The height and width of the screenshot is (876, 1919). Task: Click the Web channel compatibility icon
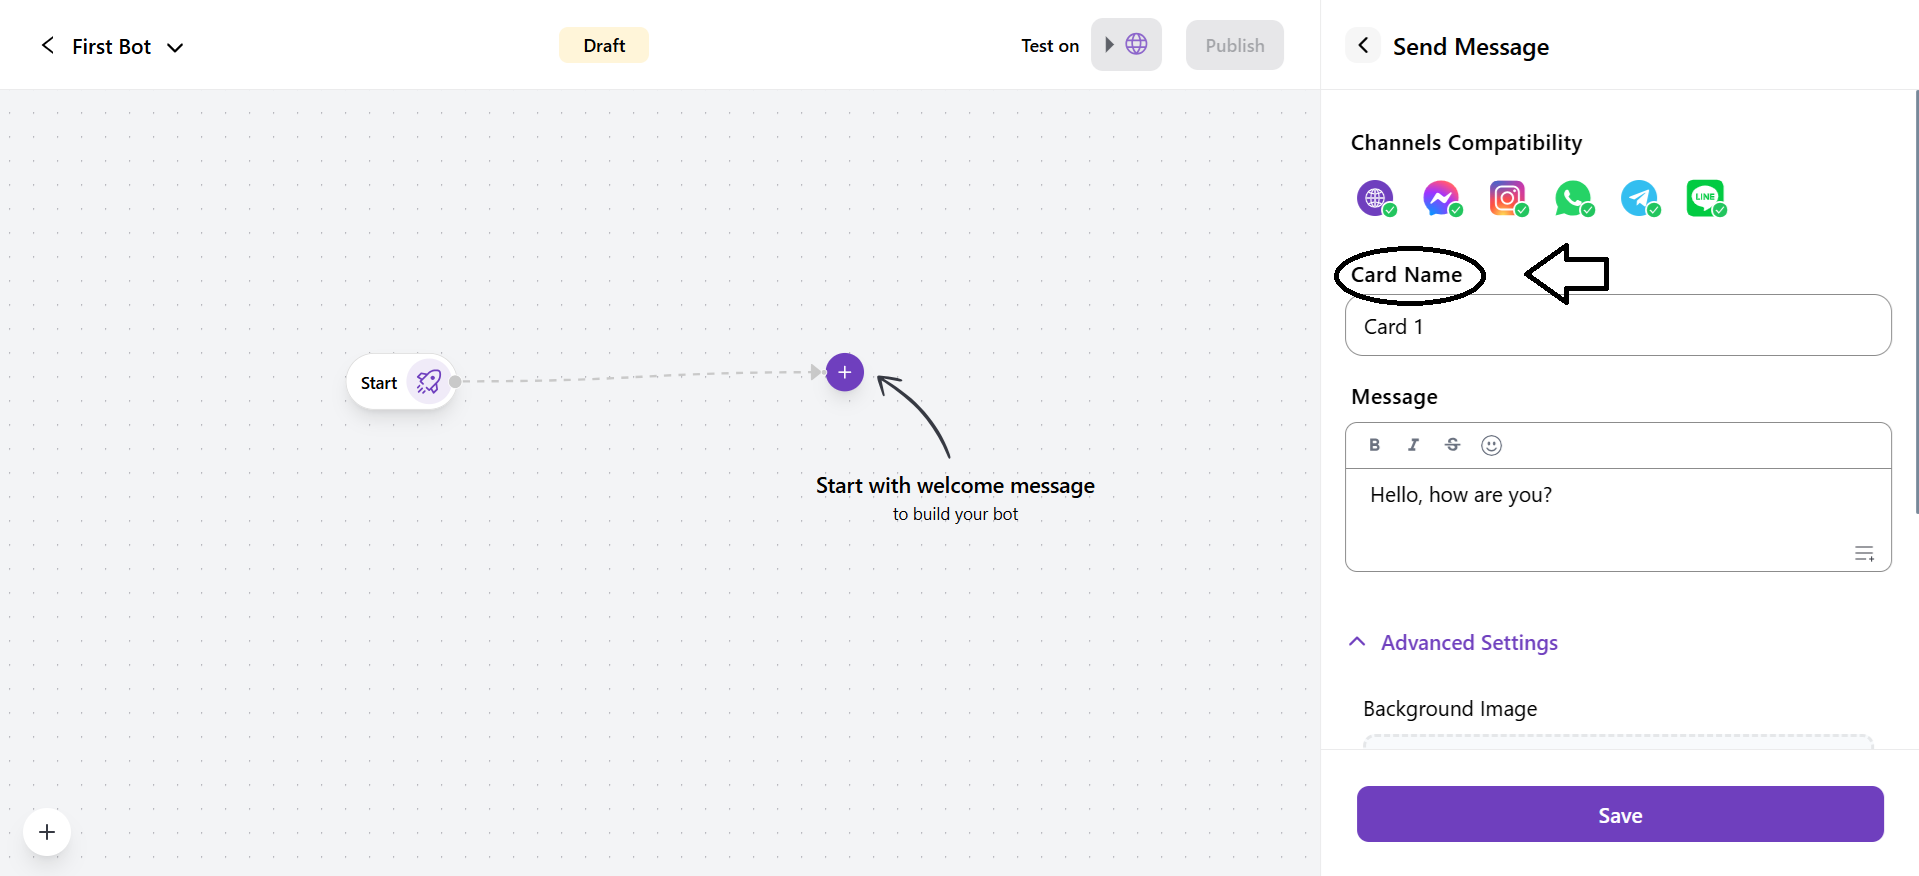[1375, 198]
